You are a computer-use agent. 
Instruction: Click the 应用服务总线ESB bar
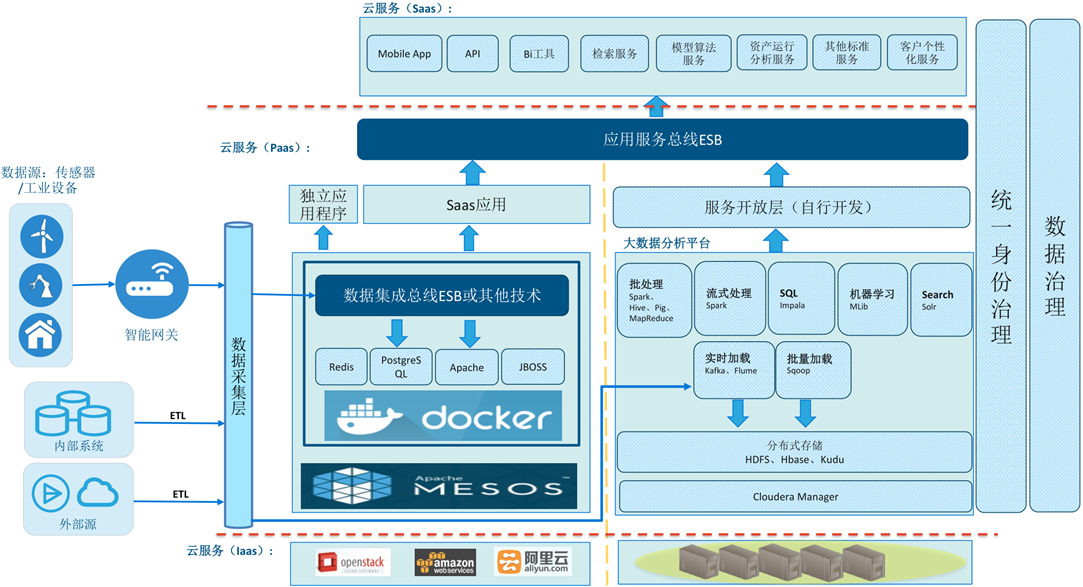[662, 139]
